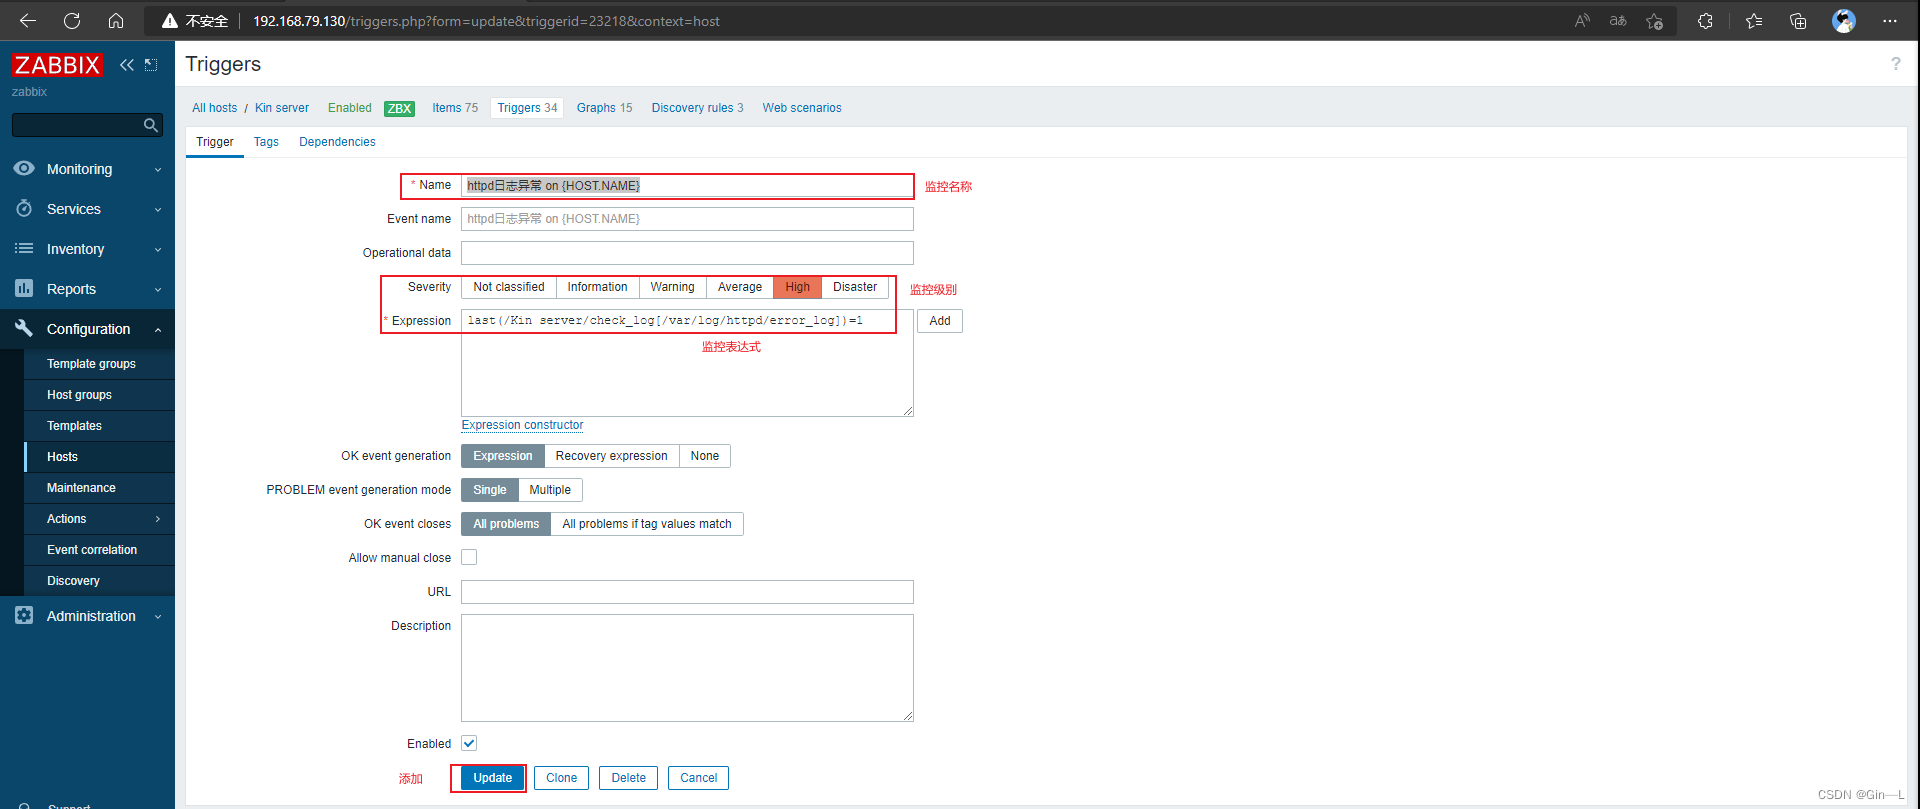This screenshot has width=1920, height=809.
Task: Click the Clone button
Action: pos(561,778)
